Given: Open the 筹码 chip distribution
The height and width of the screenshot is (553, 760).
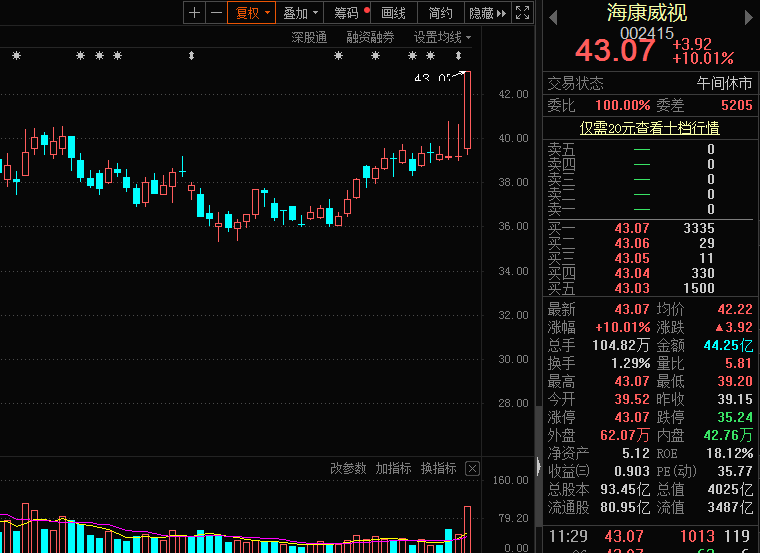Looking at the screenshot, I should tap(347, 13).
